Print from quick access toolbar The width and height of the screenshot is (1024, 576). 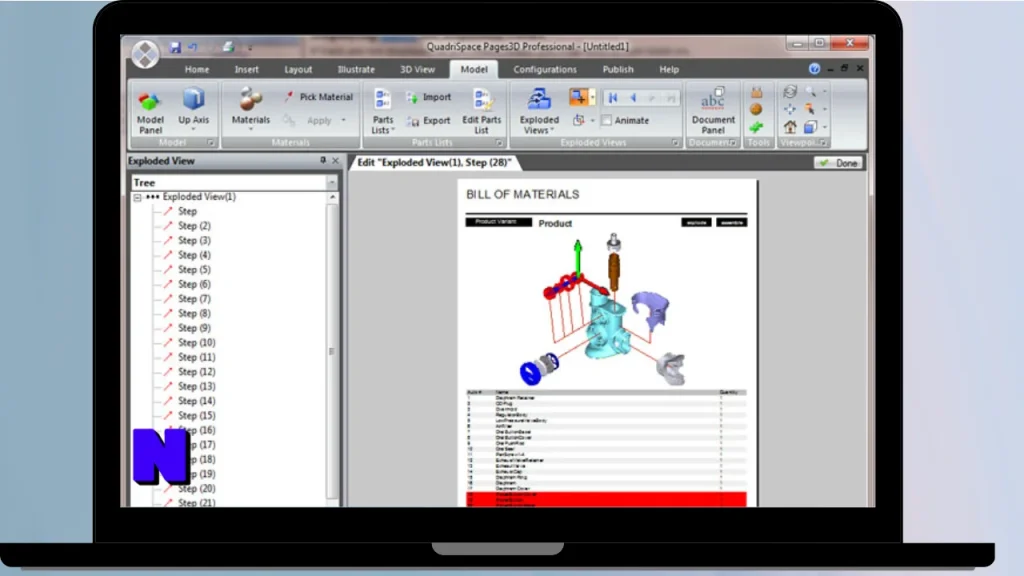pyautogui.click(x=228, y=46)
